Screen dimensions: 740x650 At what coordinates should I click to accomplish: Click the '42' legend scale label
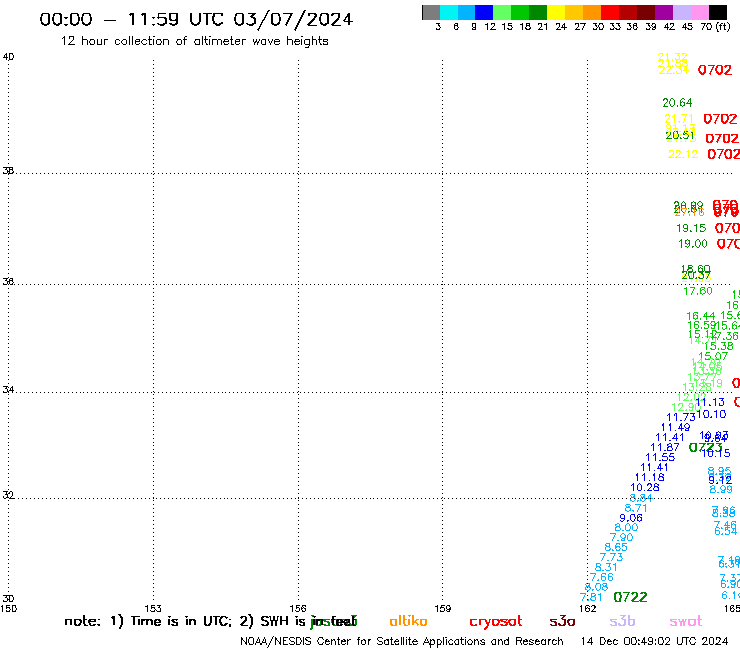click(x=669, y=26)
